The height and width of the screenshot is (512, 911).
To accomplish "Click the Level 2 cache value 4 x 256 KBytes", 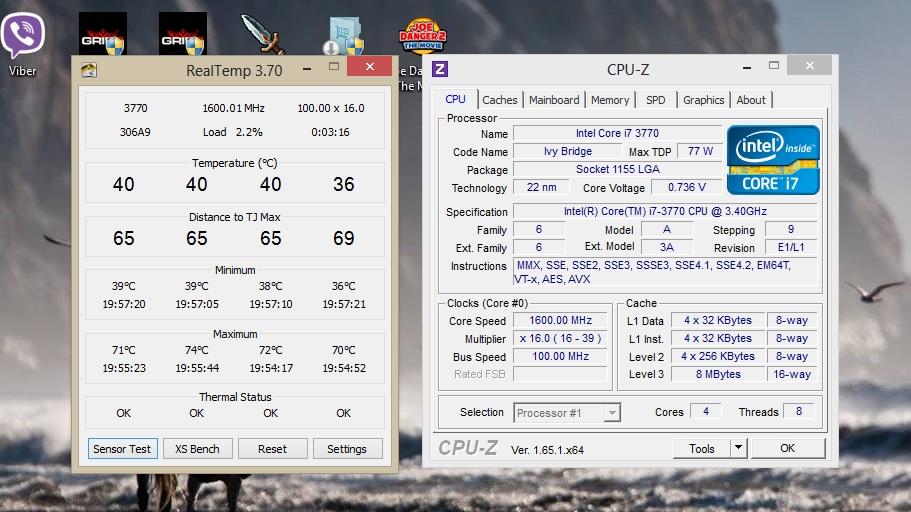I will (718, 356).
